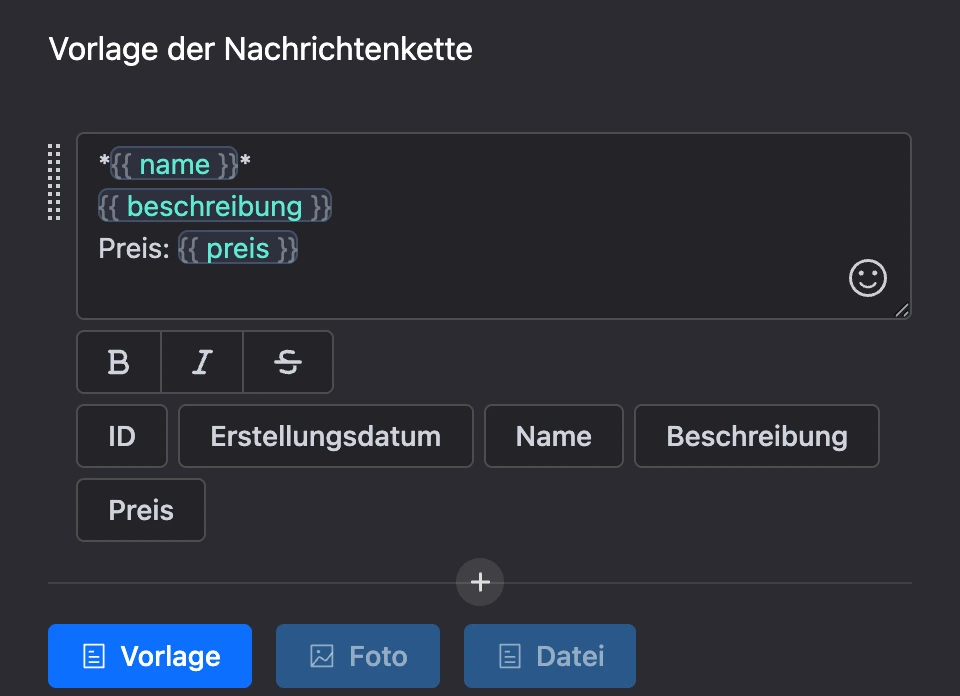The width and height of the screenshot is (960, 696).
Task: Click inside the message template text area
Action: pos(493,226)
